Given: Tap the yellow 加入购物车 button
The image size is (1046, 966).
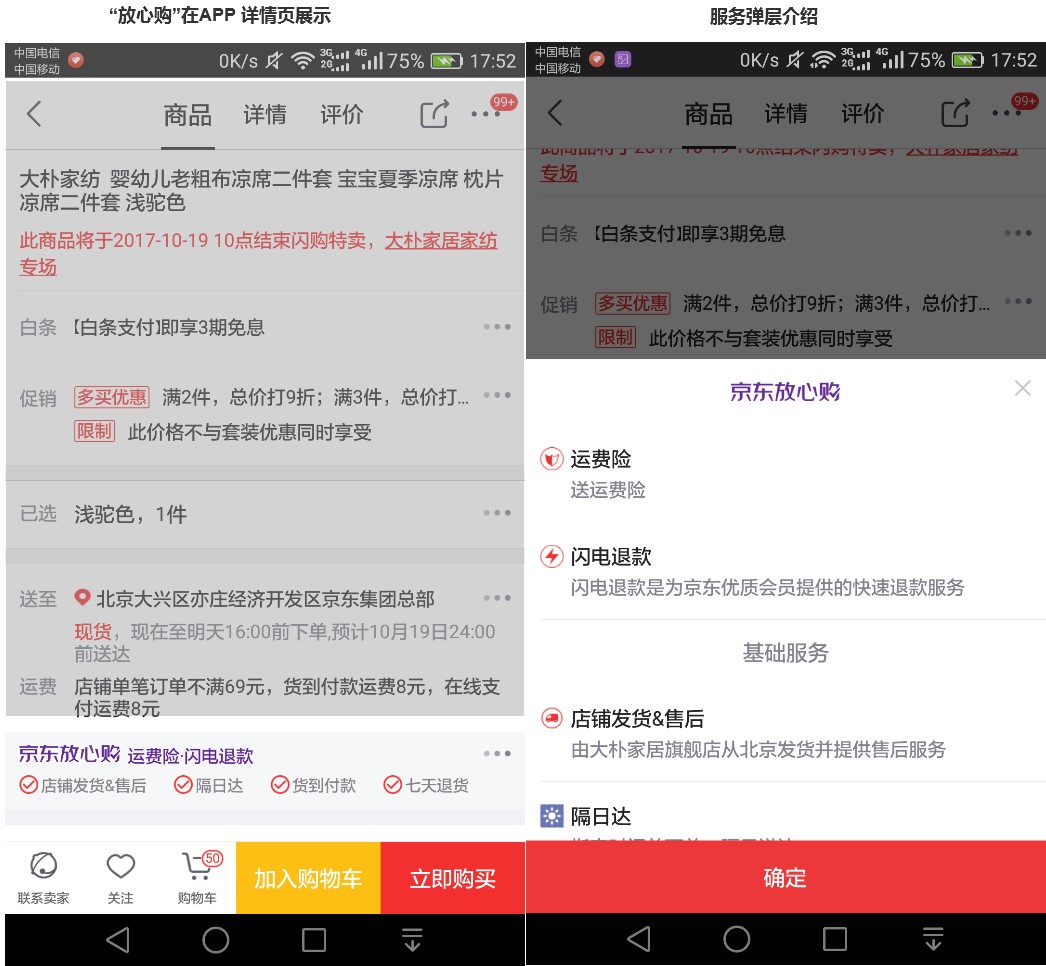Looking at the screenshot, I should (308, 878).
